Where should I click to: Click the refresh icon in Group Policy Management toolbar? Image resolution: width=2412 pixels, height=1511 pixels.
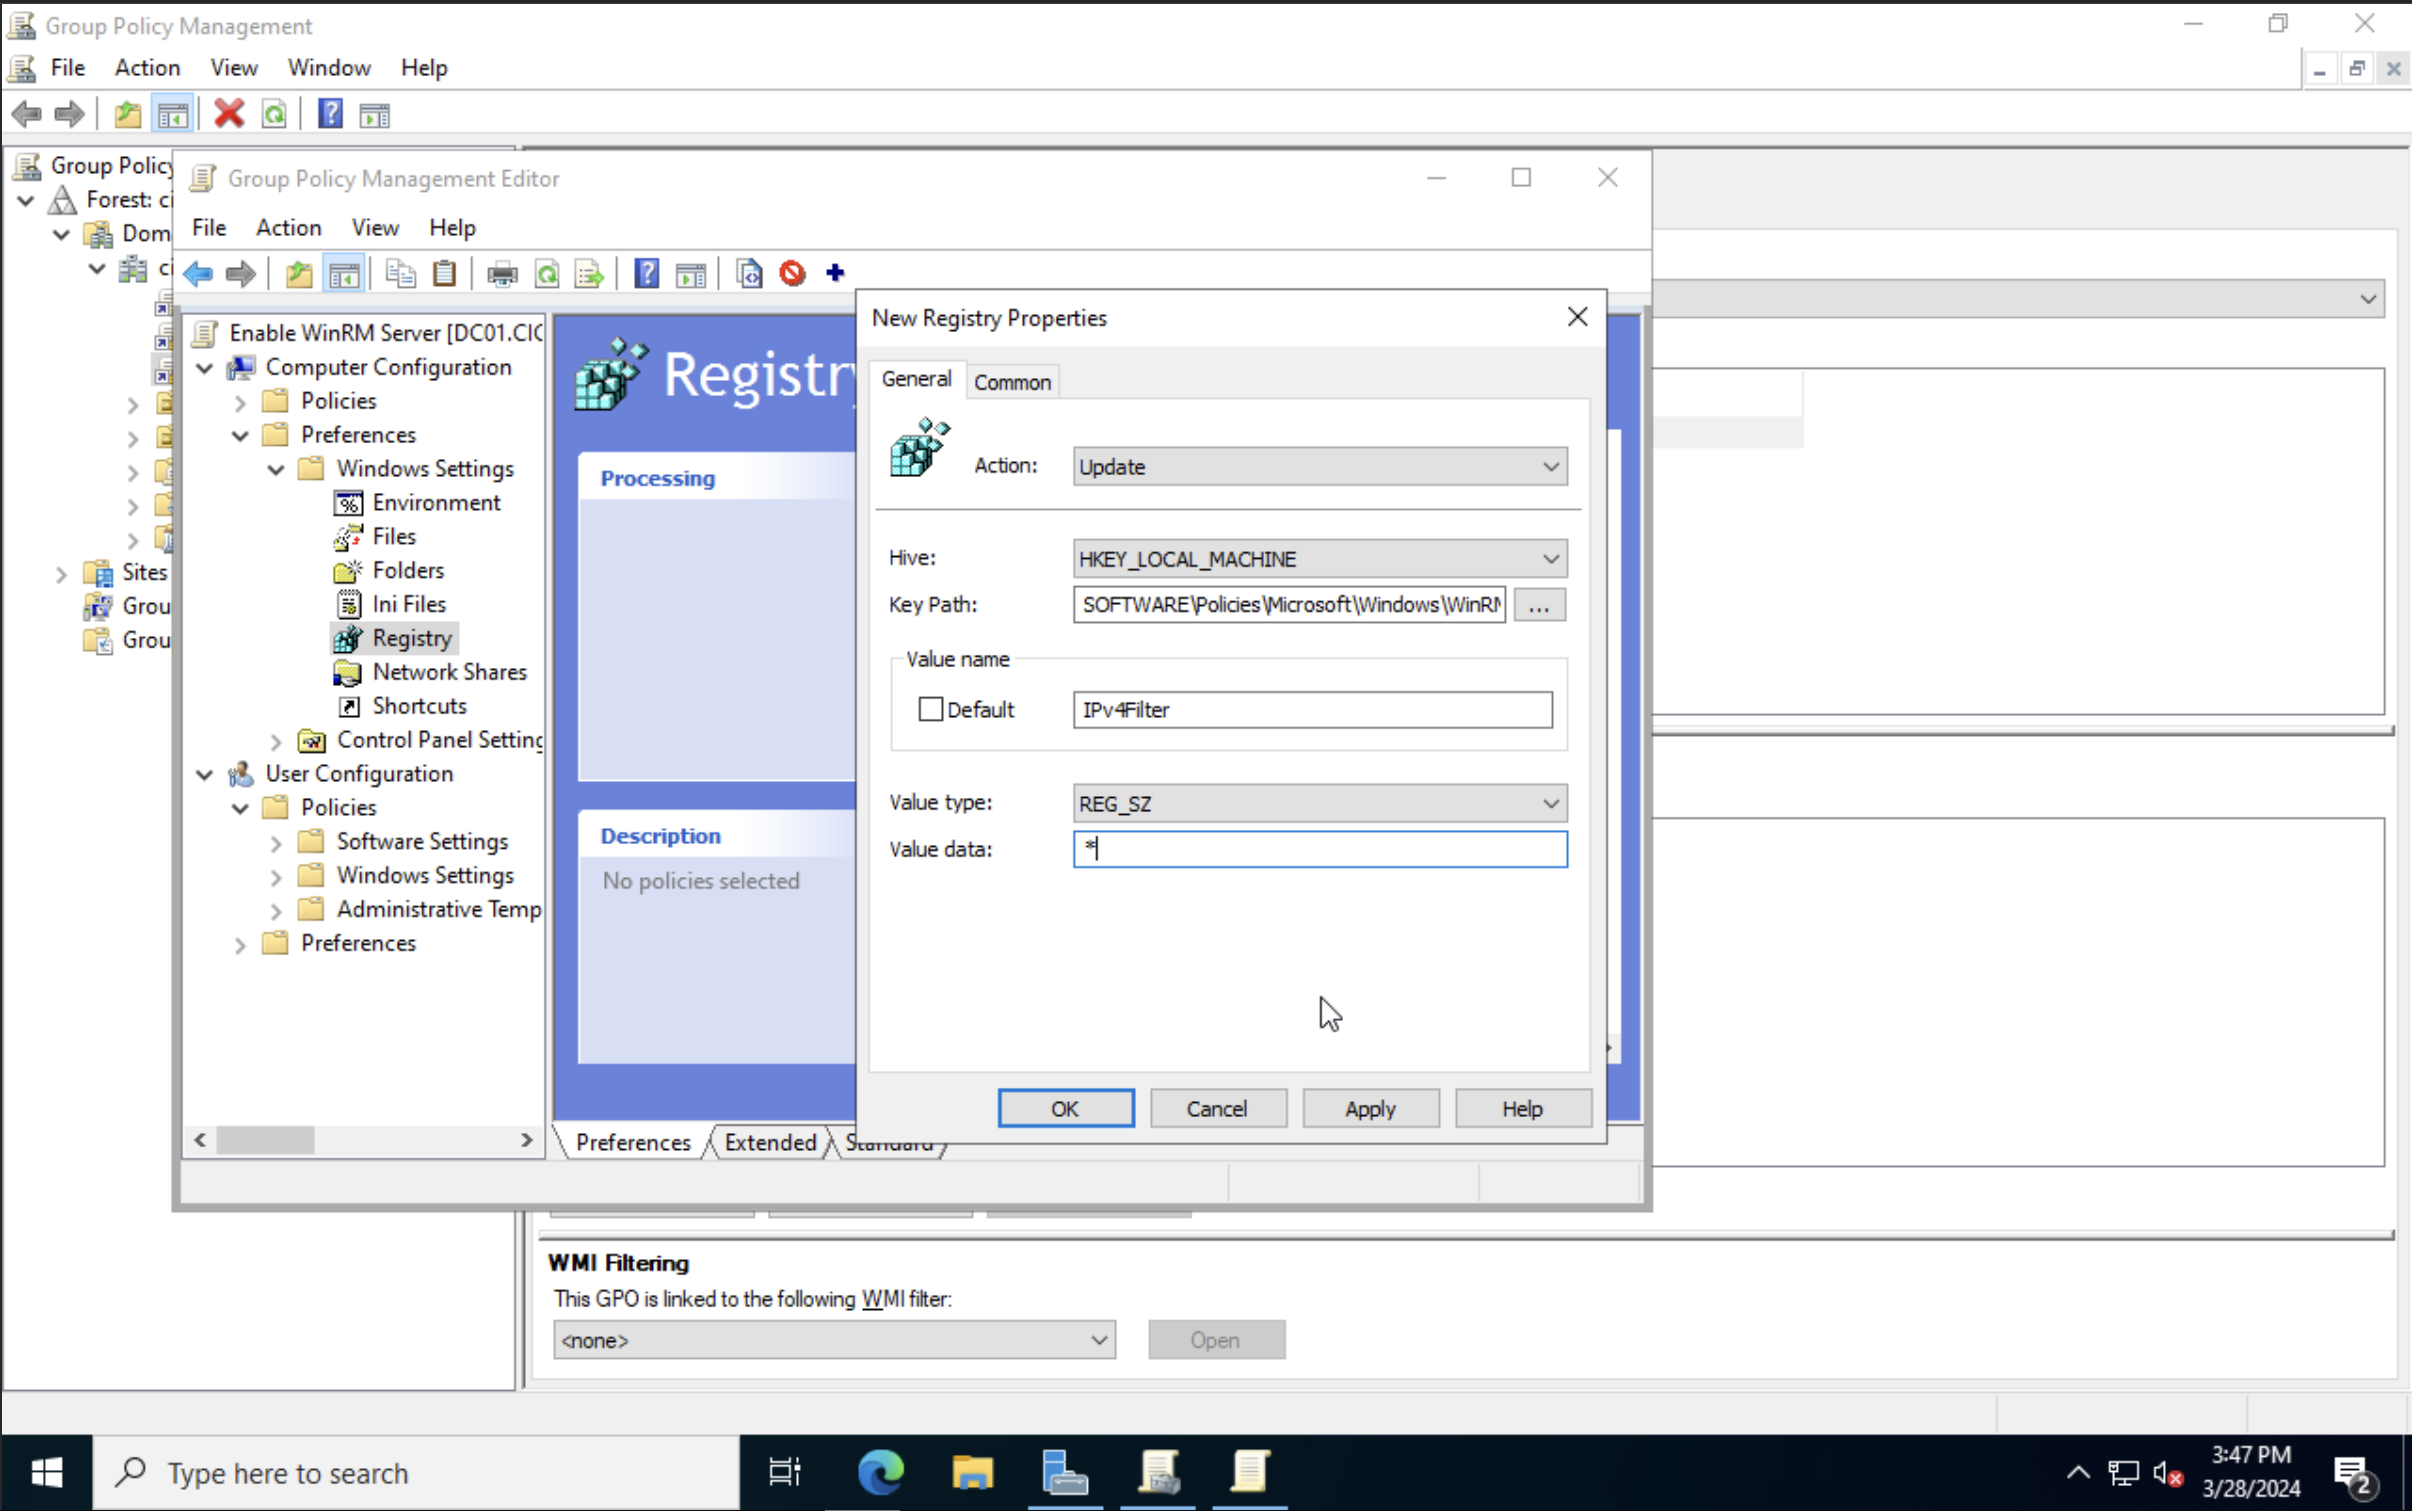tap(274, 114)
